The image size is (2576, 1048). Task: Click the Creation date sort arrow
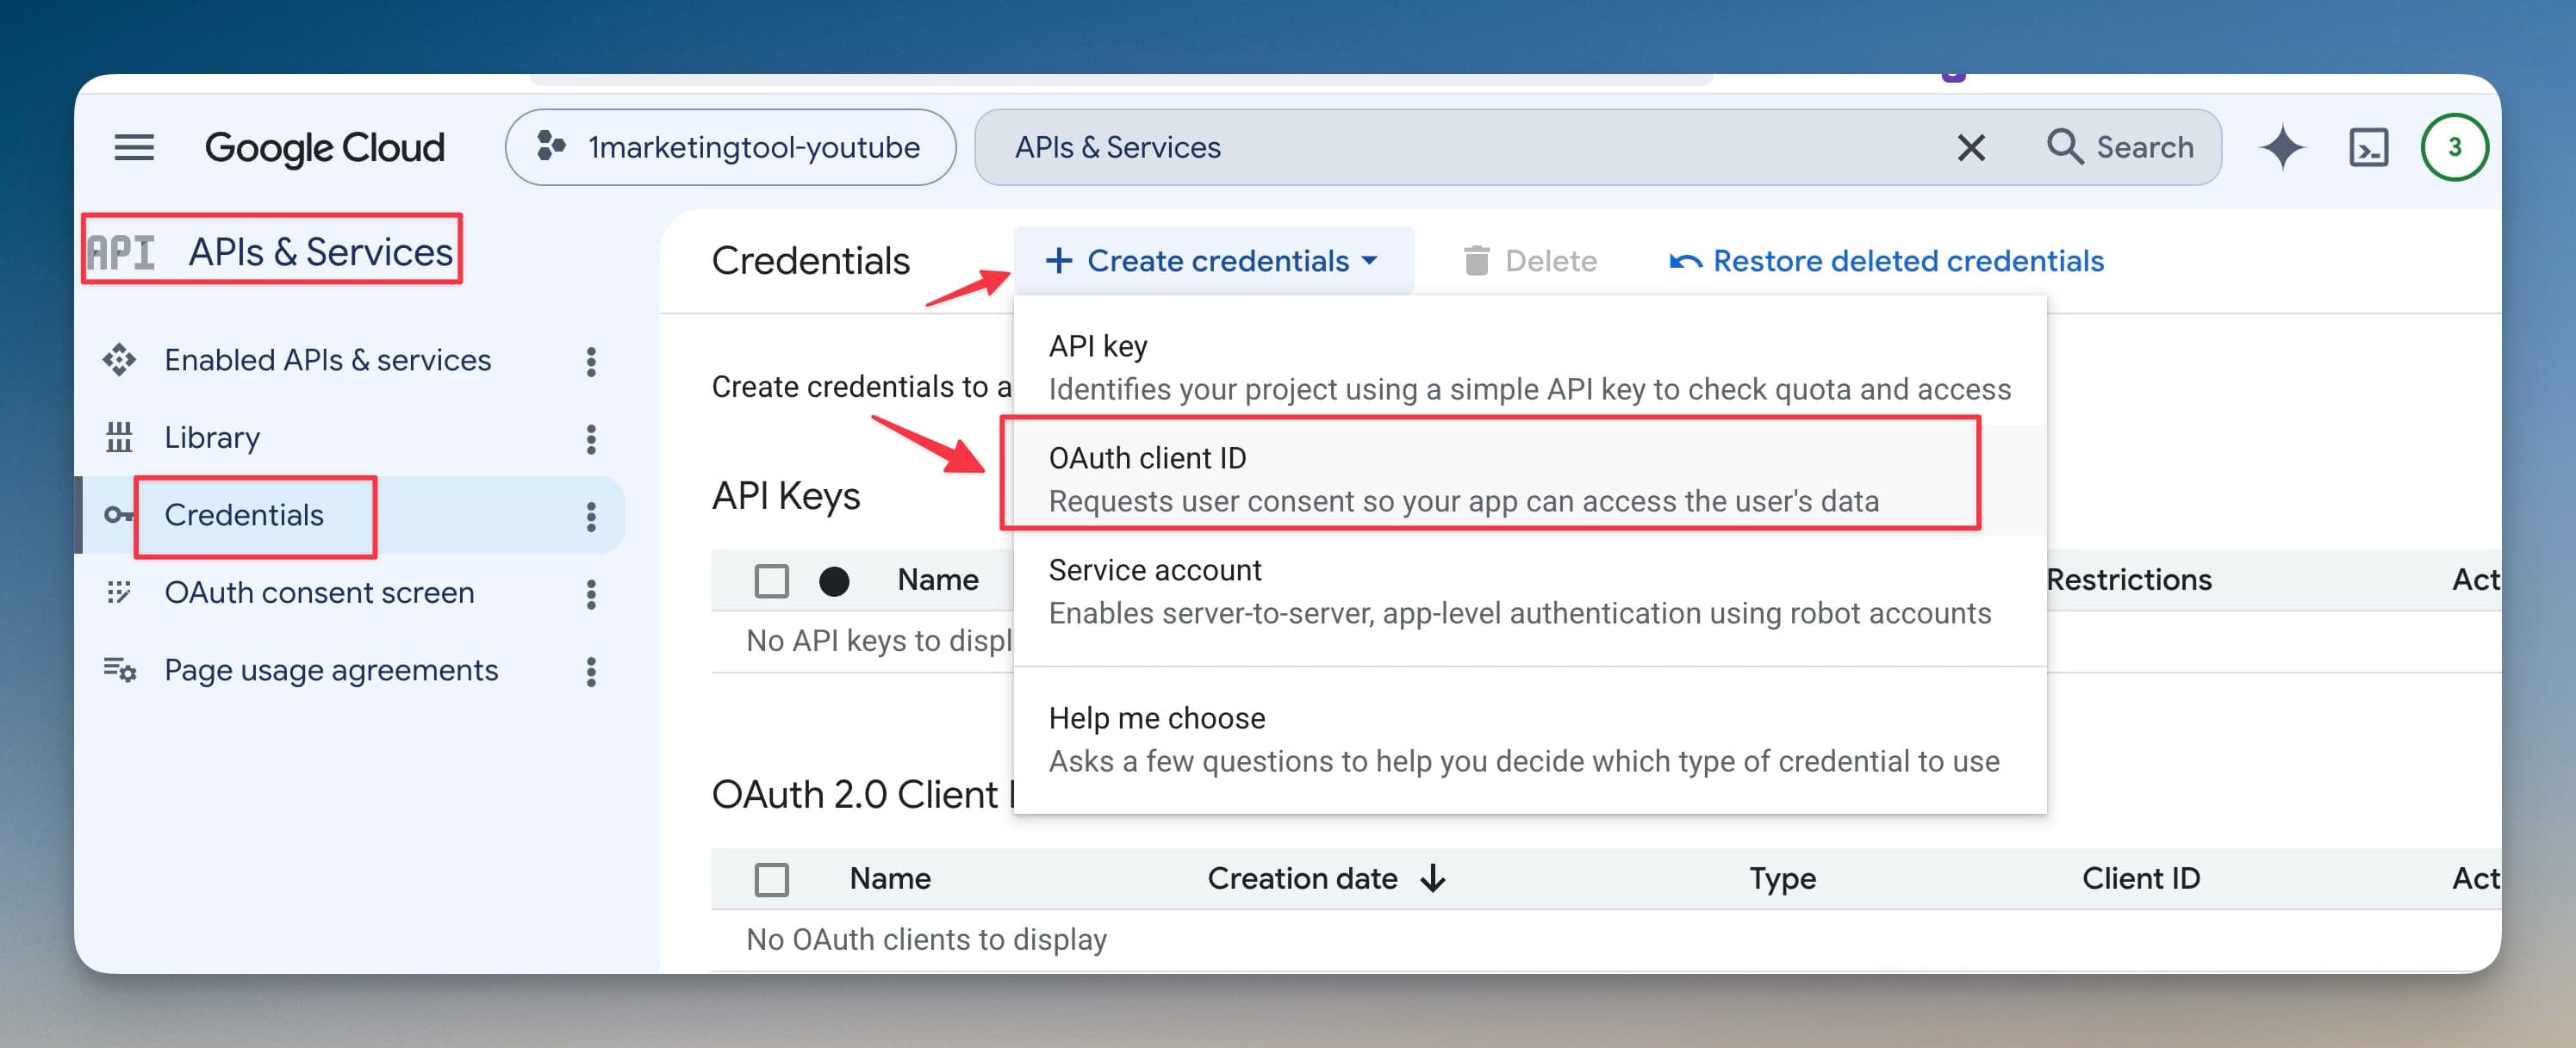coord(1433,879)
